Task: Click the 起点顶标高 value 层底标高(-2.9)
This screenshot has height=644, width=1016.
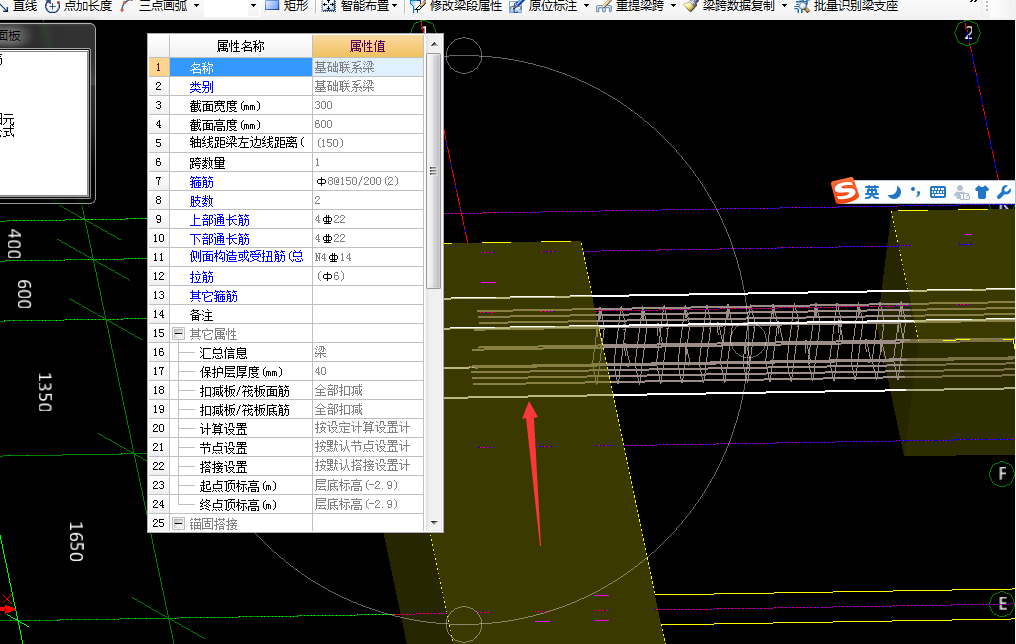Action: (x=367, y=485)
